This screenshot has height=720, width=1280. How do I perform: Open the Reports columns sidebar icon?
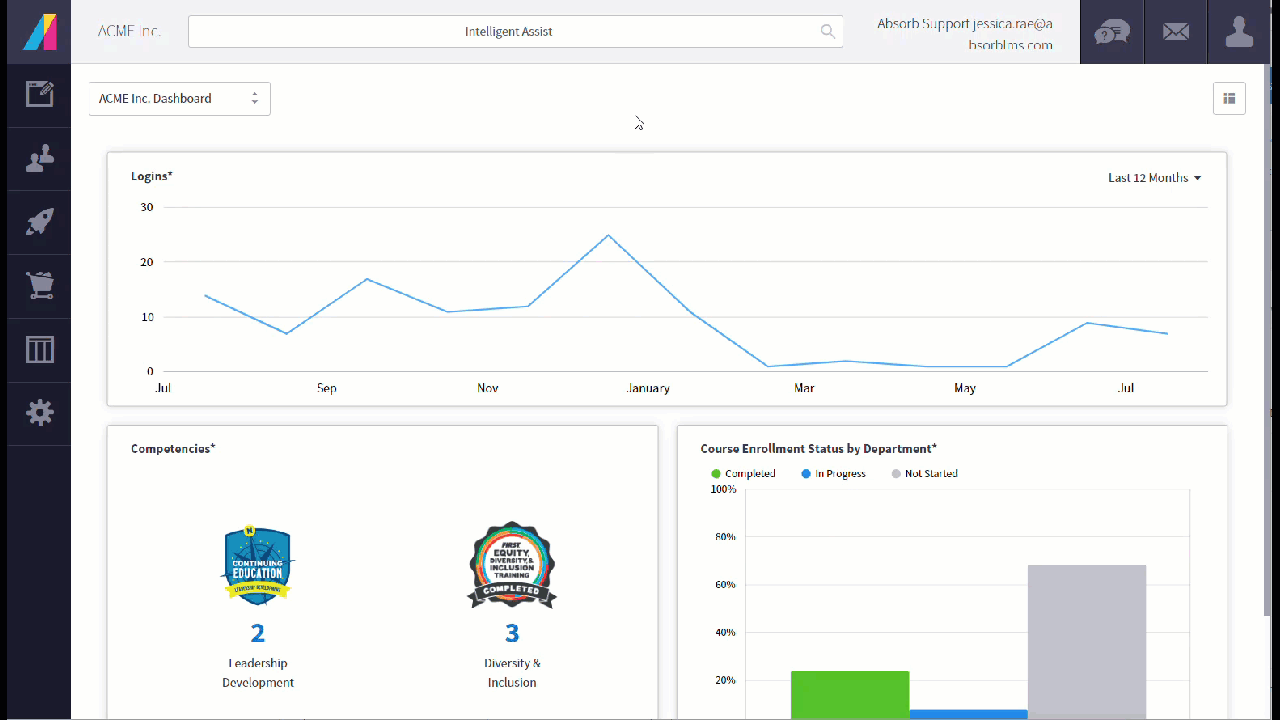tap(39, 350)
